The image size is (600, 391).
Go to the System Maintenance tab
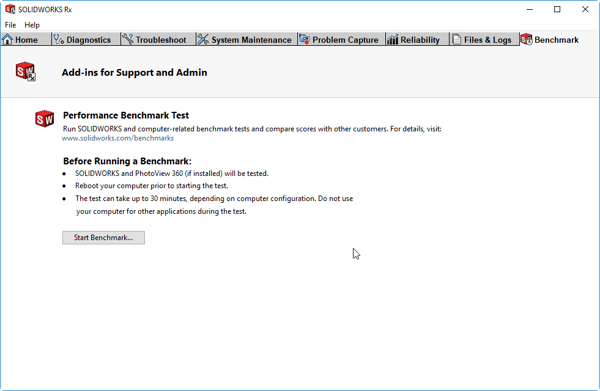(x=246, y=39)
